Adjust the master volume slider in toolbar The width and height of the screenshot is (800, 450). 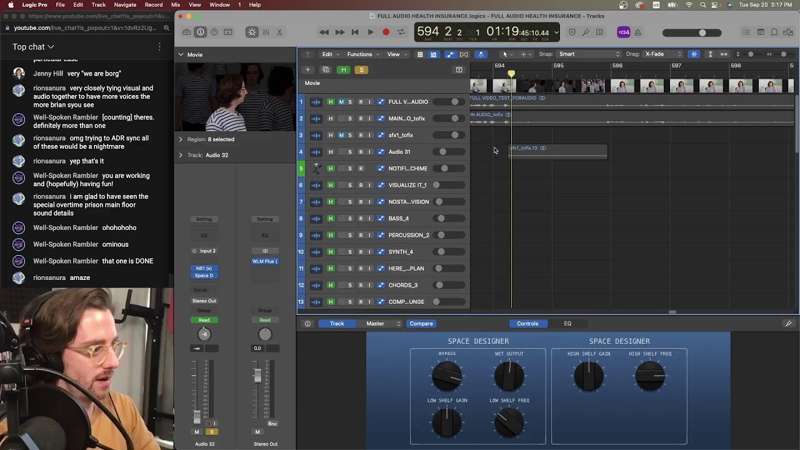(692, 33)
